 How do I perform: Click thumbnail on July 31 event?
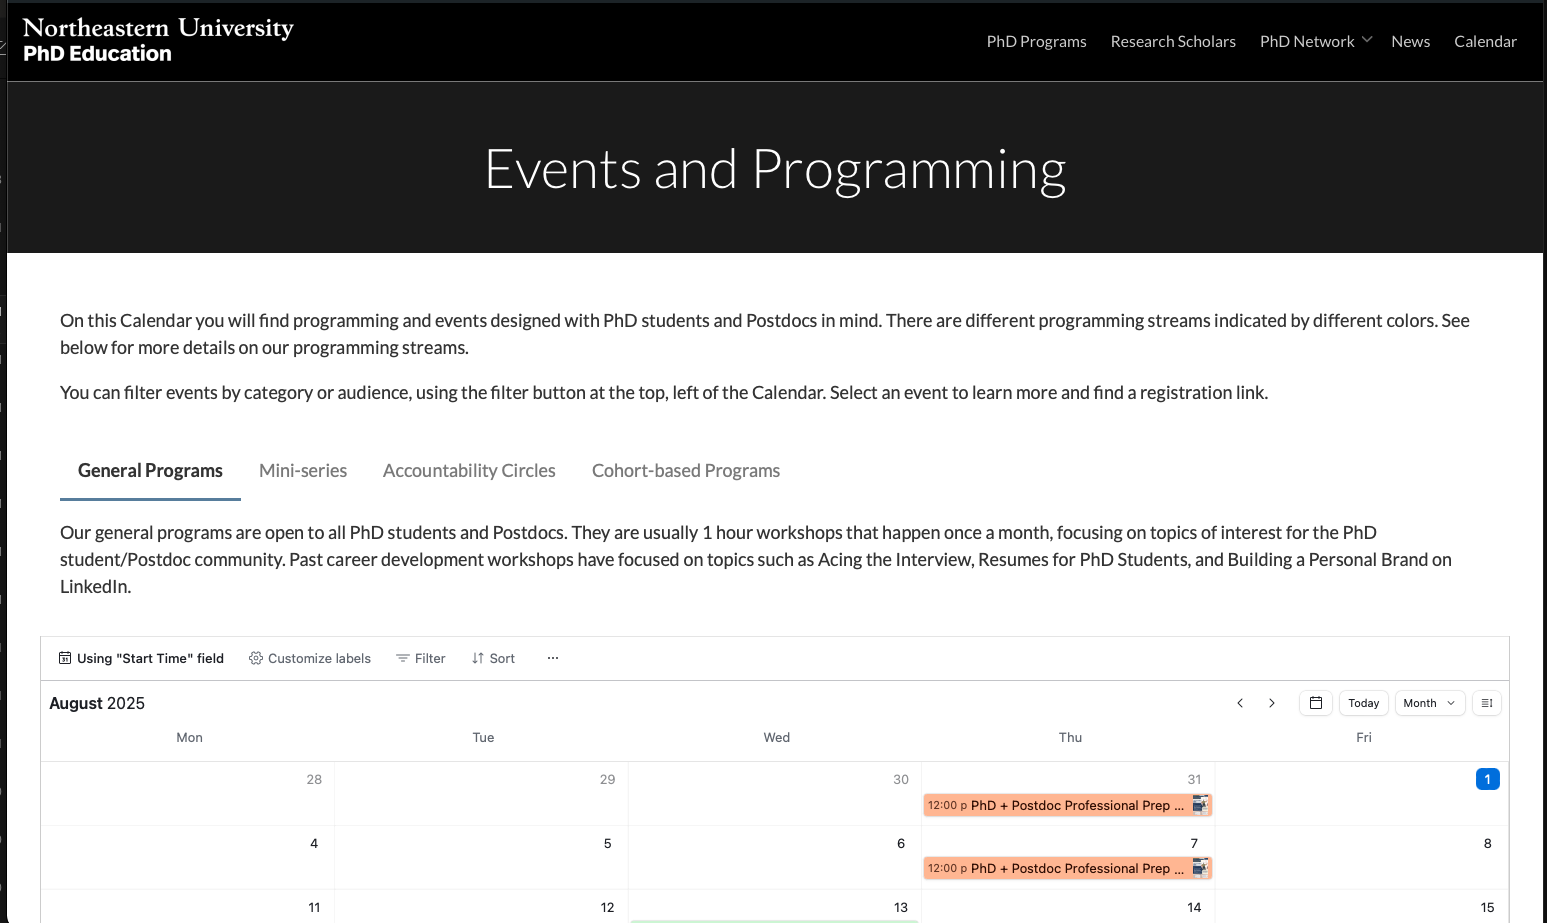pyautogui.click(x=1201, y=805)
